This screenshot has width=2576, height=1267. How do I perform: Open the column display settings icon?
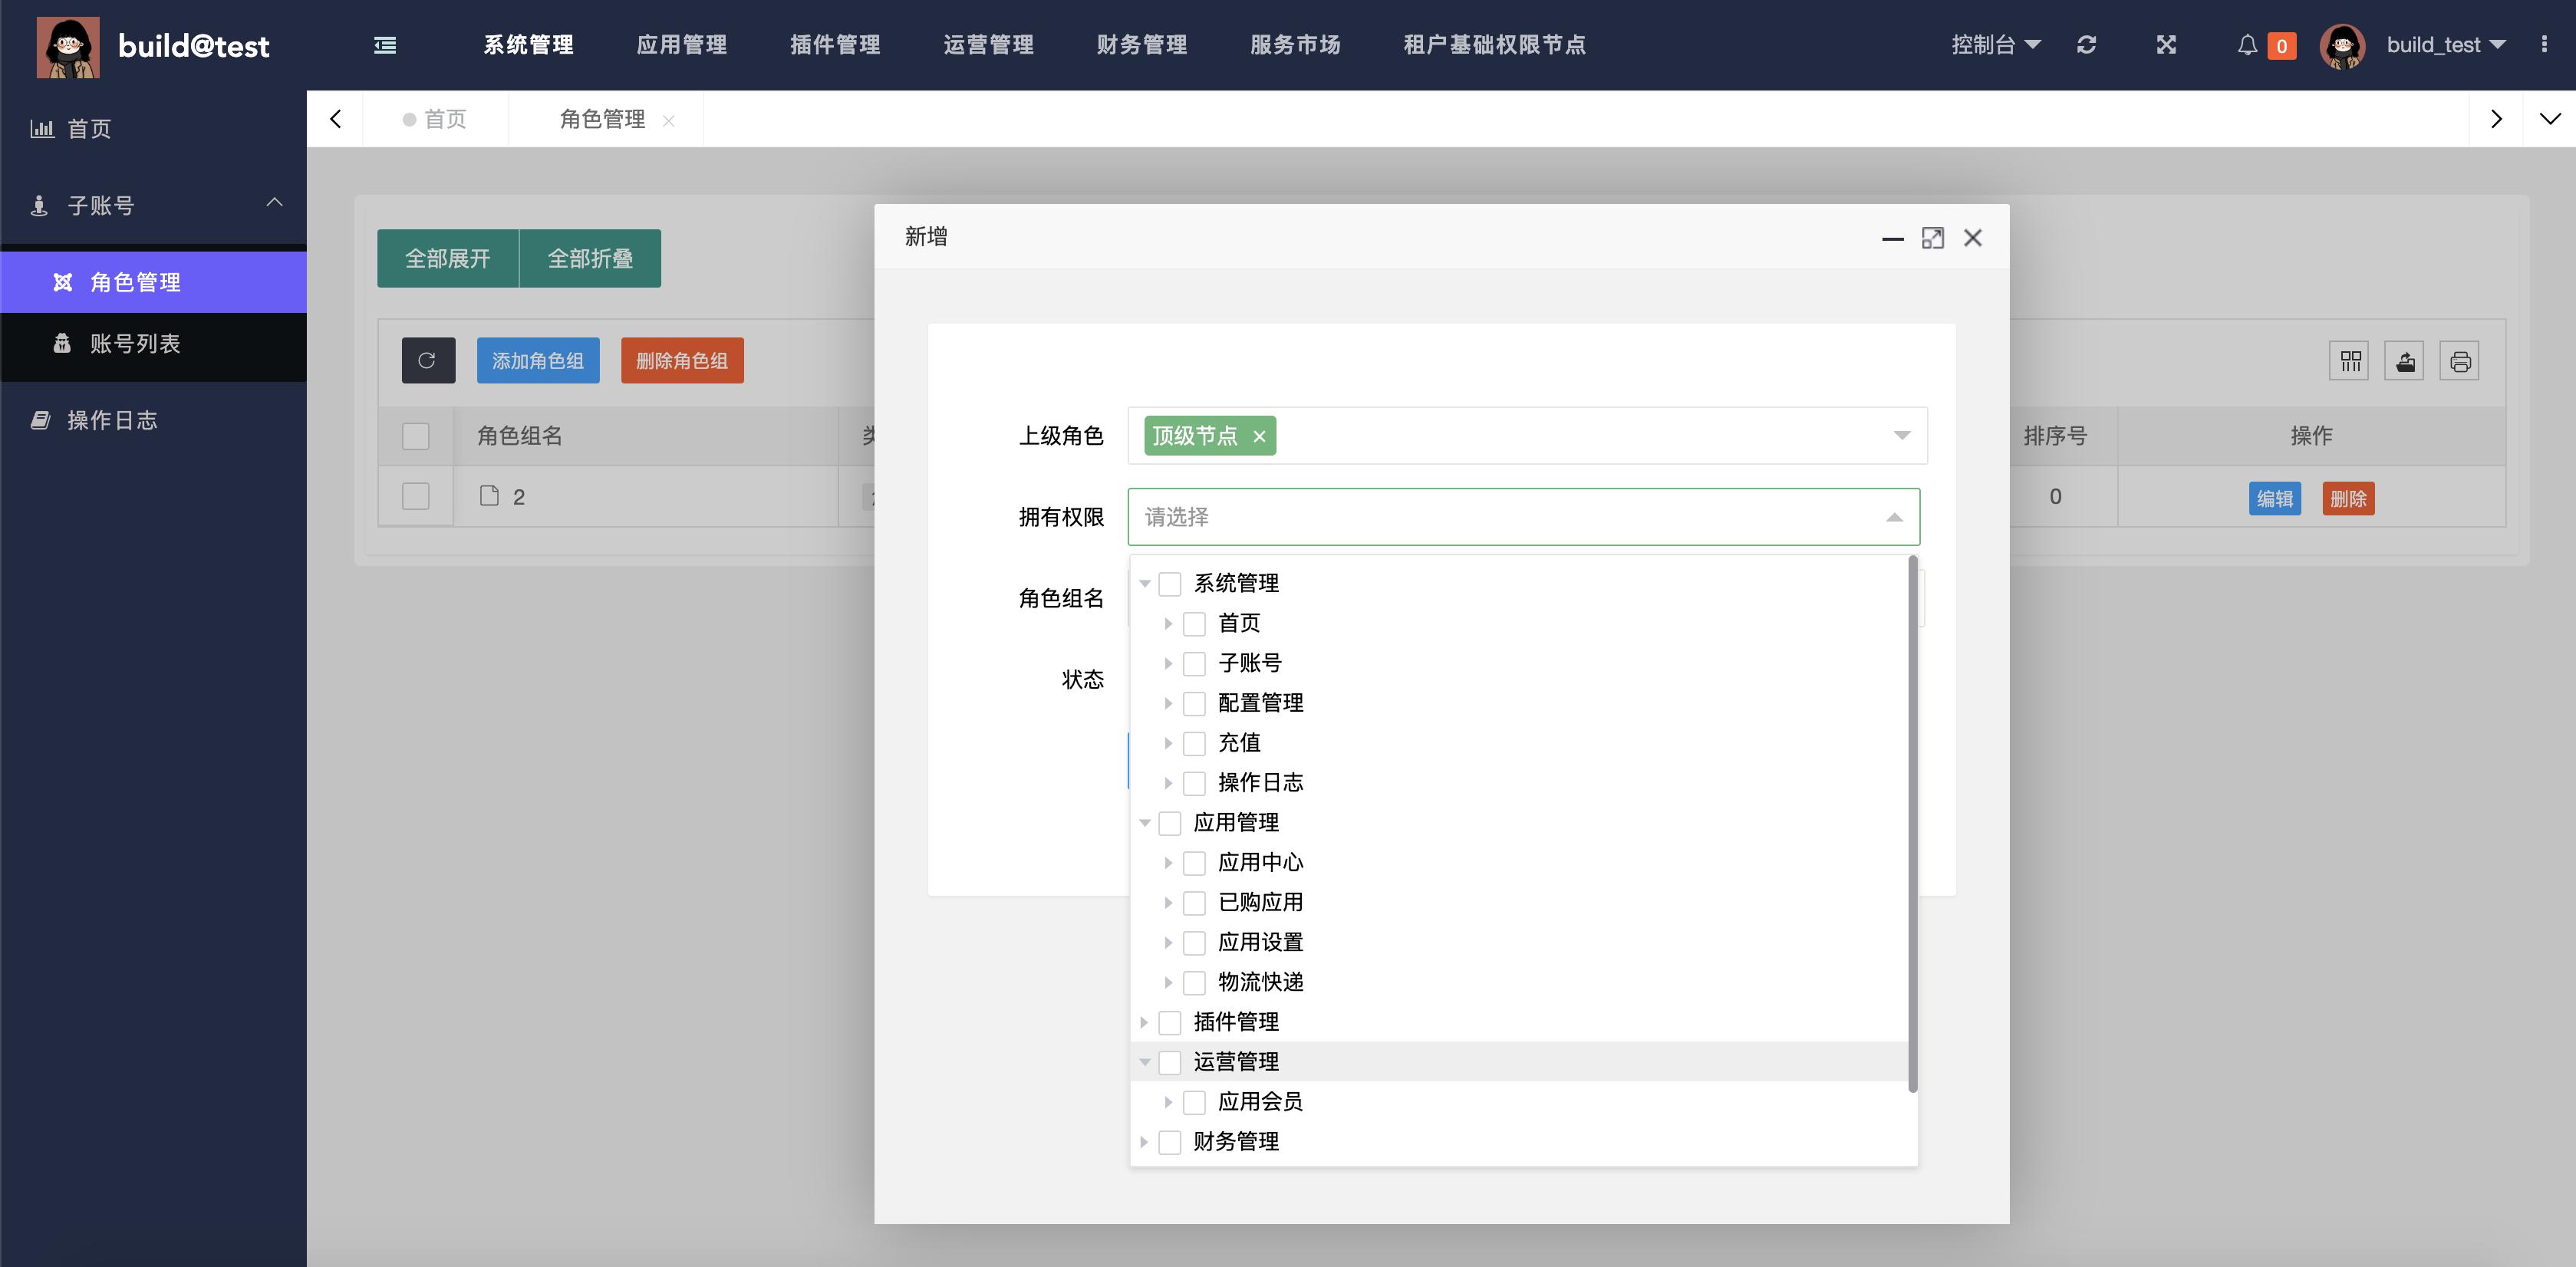[2350, 360]
